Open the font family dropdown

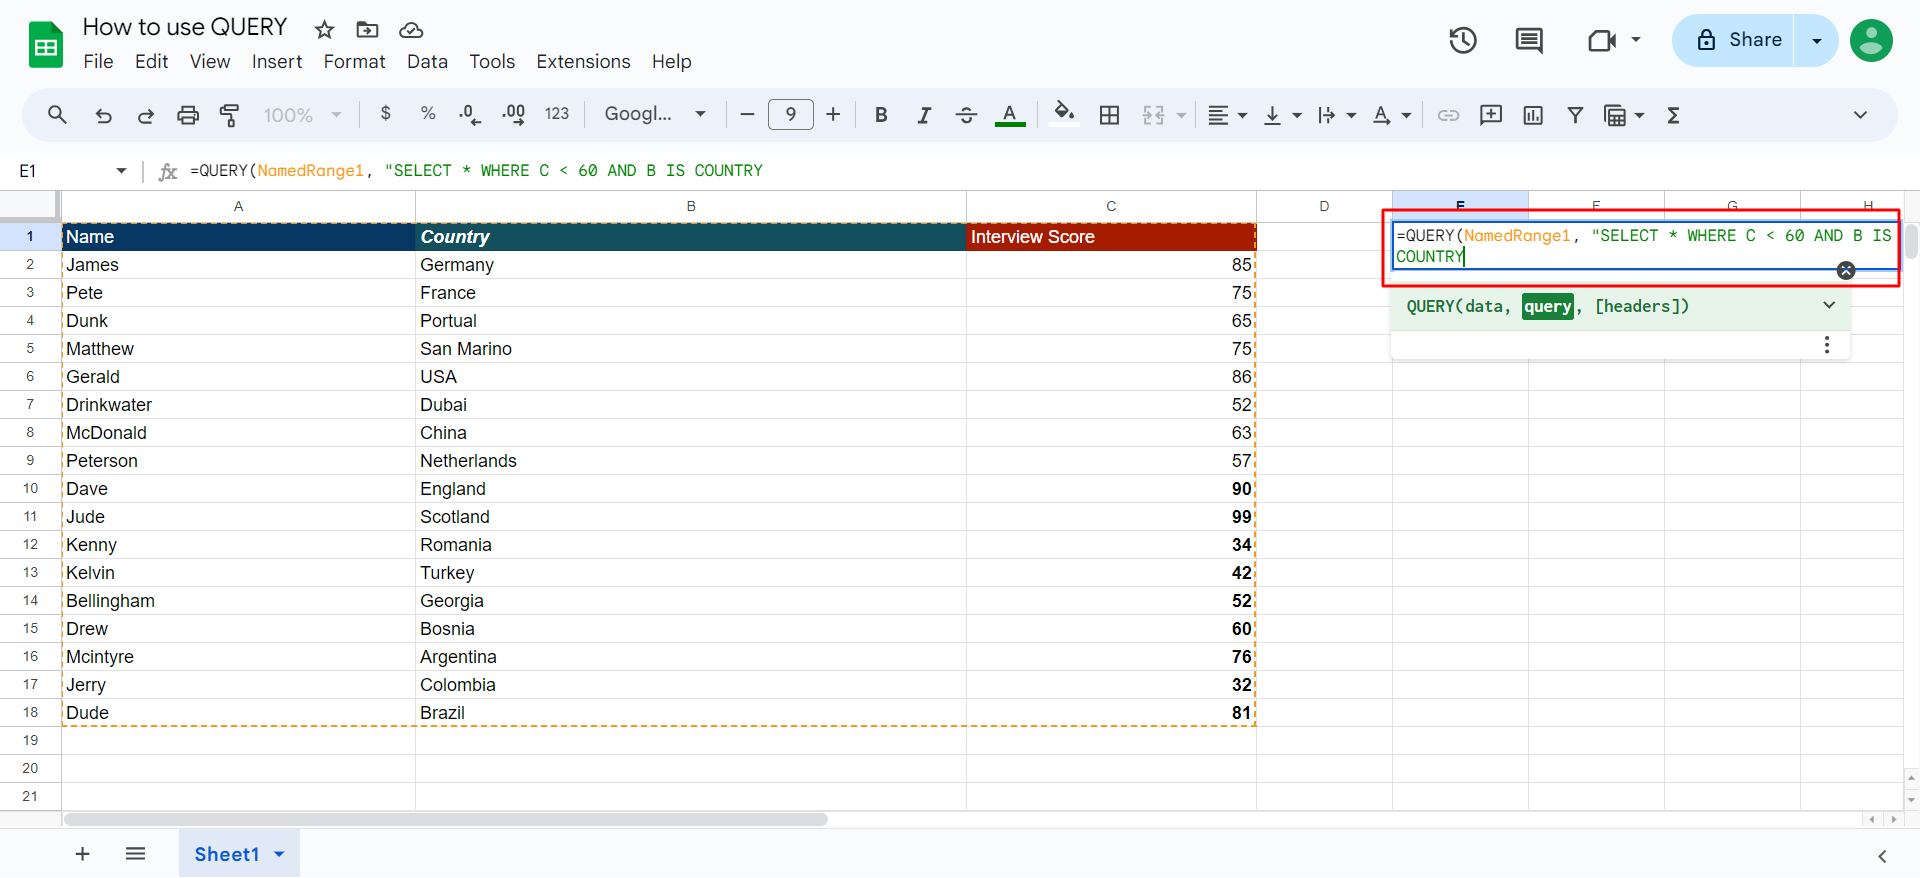(655, 114)
